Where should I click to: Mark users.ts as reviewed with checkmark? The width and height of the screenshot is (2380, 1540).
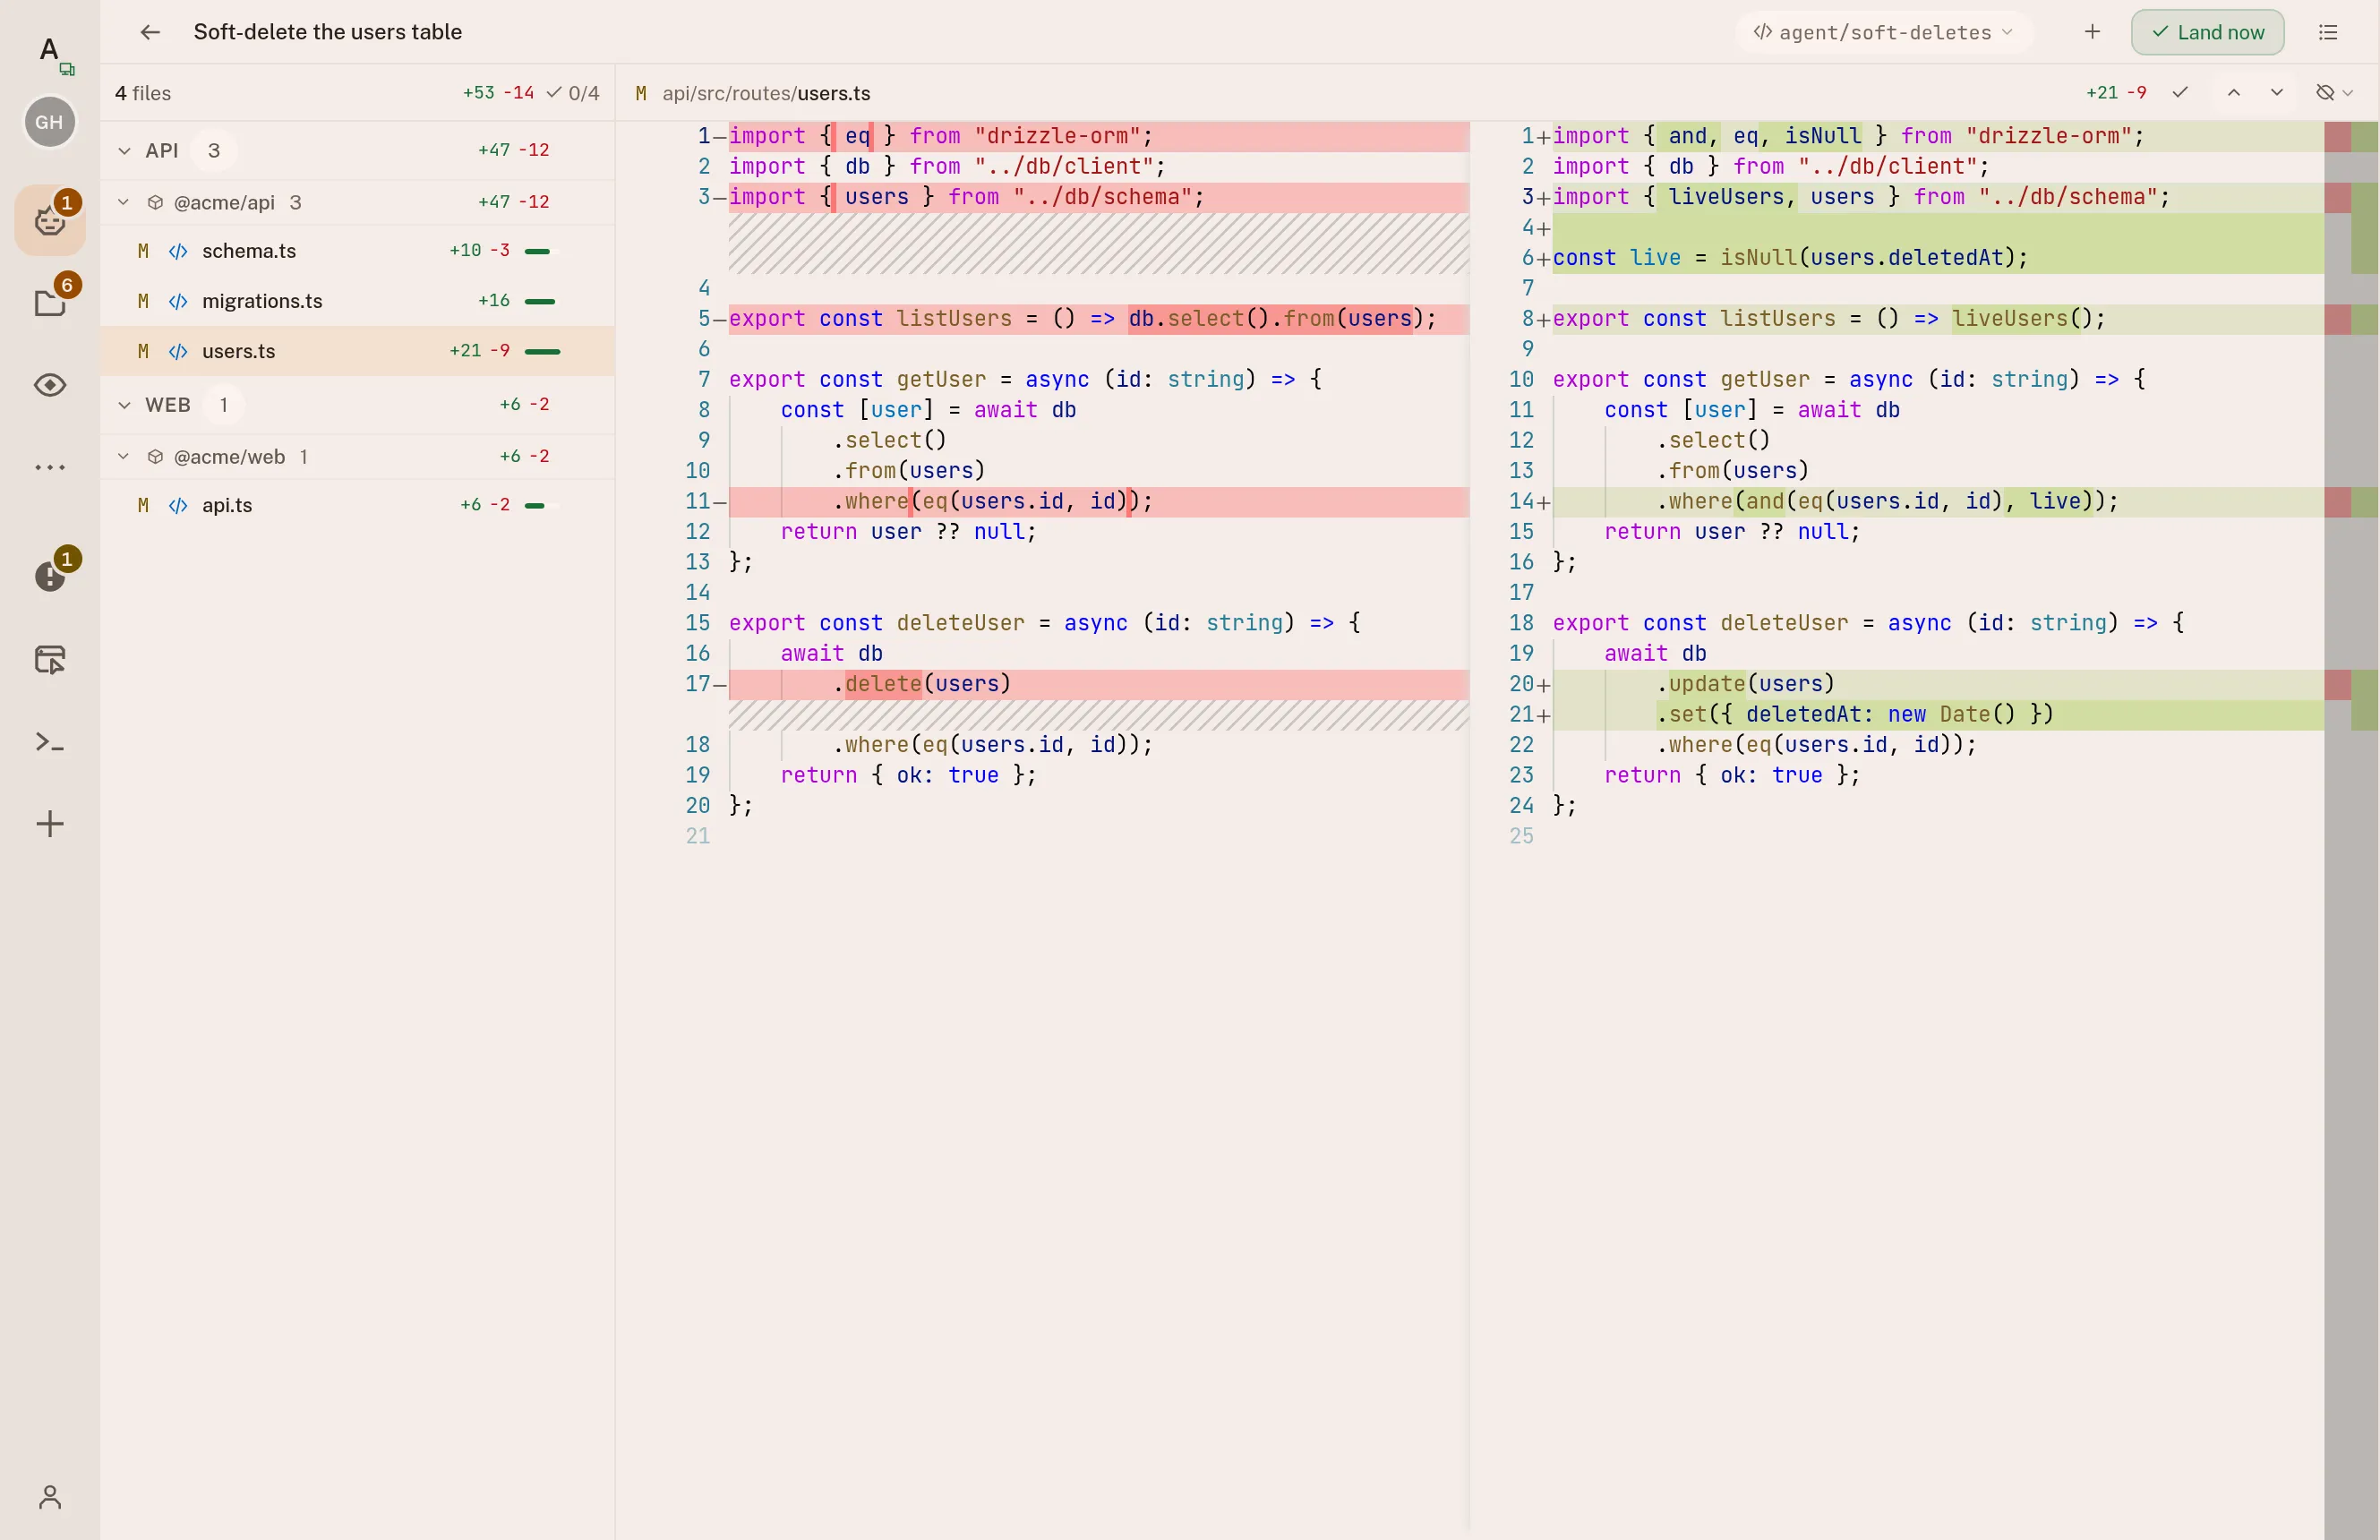coord(2180,93)
